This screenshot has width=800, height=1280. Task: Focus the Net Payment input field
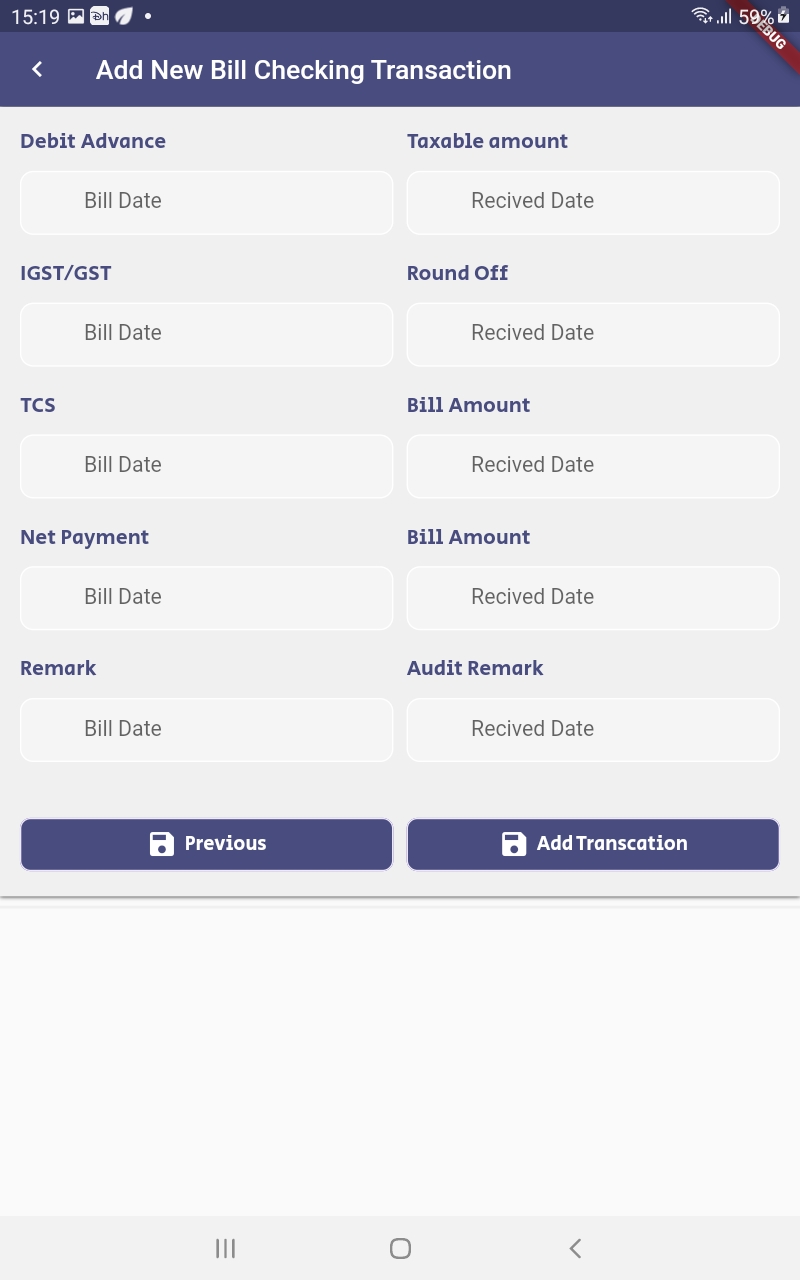pos(207,598)
